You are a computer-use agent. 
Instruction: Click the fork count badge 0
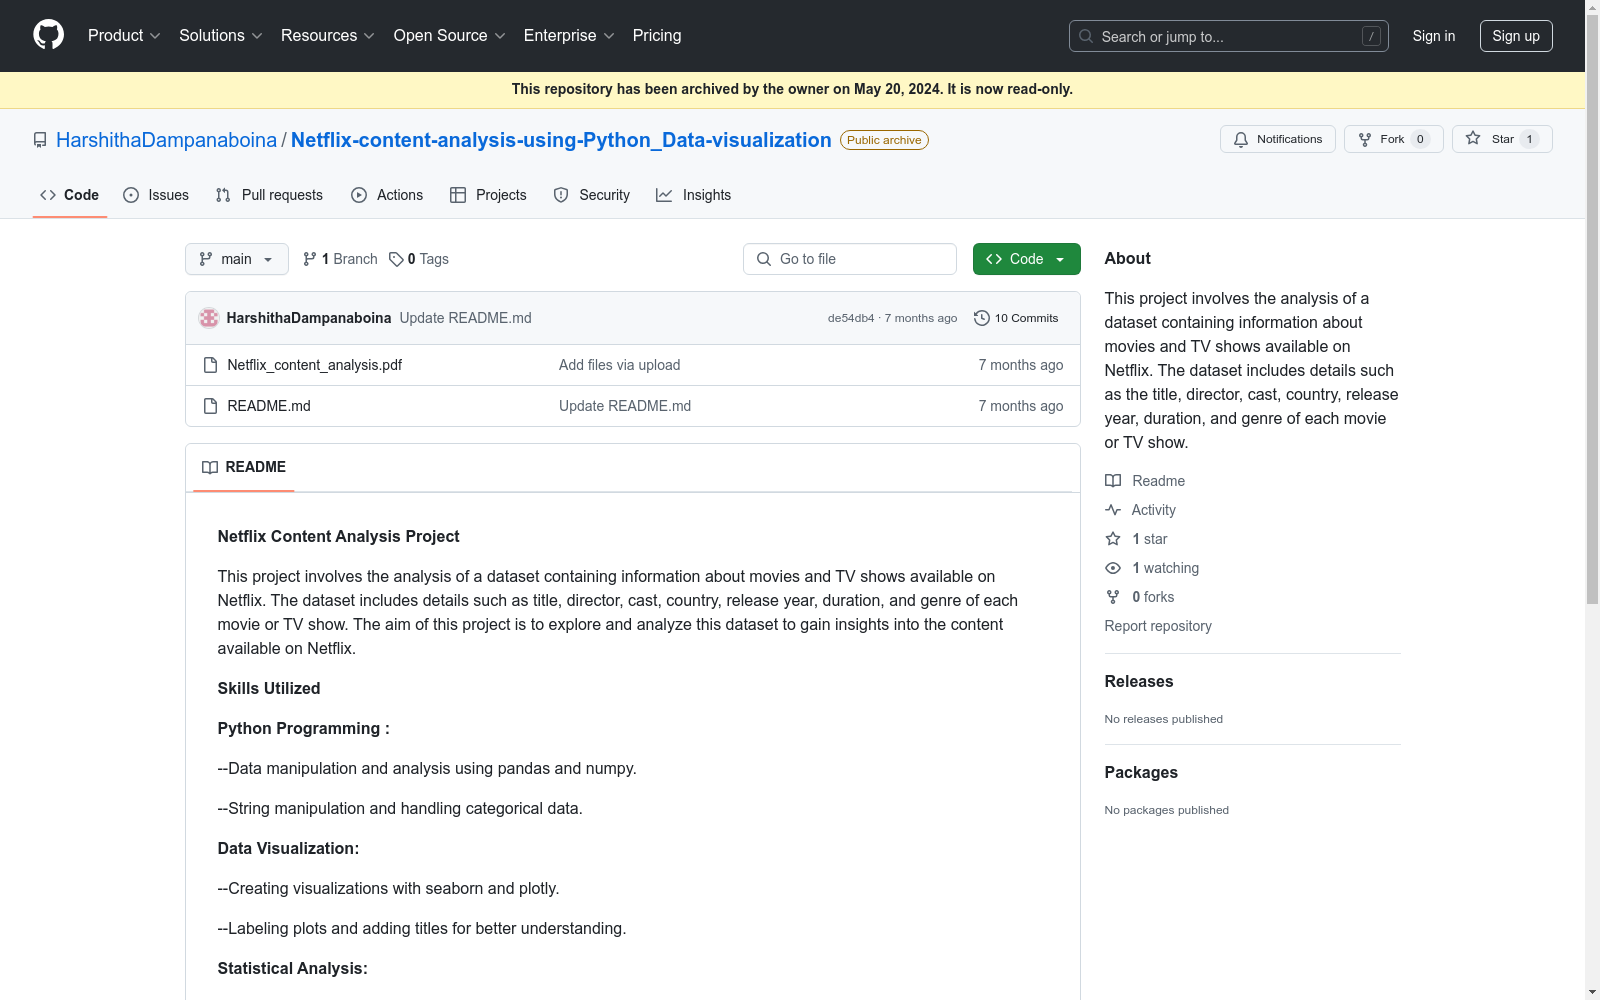1420,139
